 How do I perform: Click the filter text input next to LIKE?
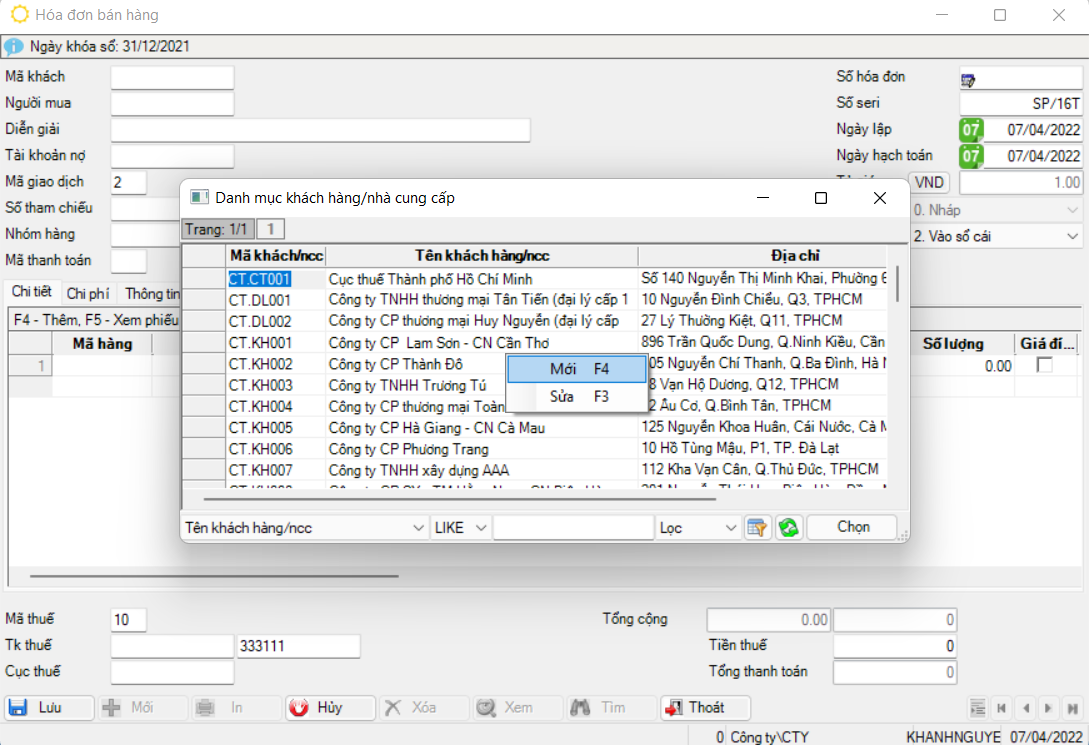(572, 528)
